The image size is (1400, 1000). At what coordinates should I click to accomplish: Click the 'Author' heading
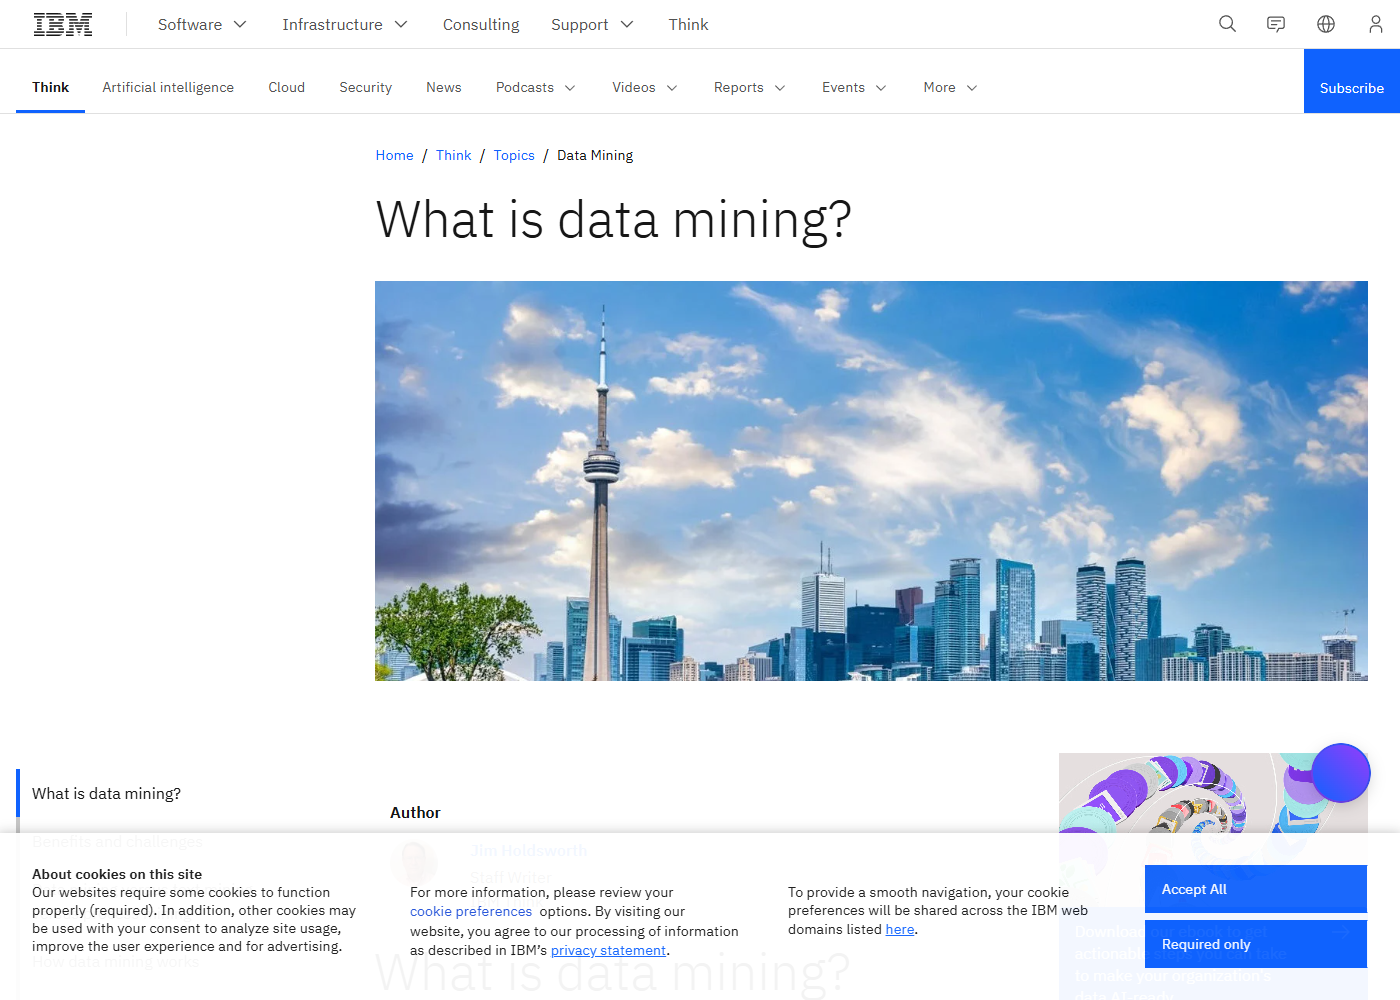tap(415, 813)
